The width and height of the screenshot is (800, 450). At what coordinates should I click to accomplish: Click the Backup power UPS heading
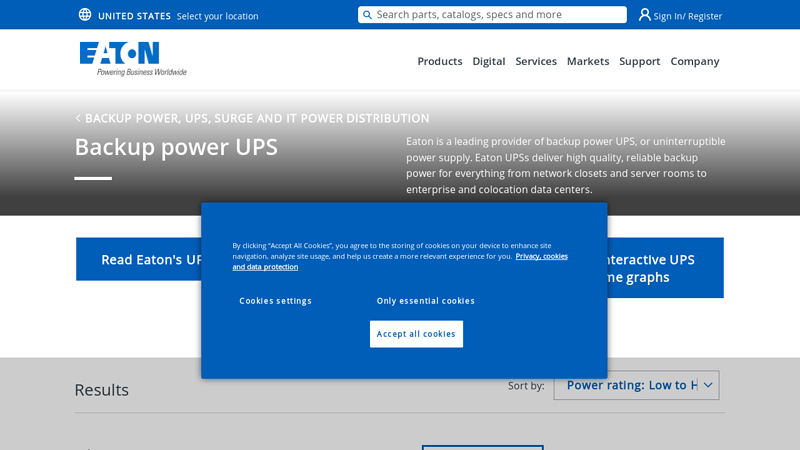[176, 147]
